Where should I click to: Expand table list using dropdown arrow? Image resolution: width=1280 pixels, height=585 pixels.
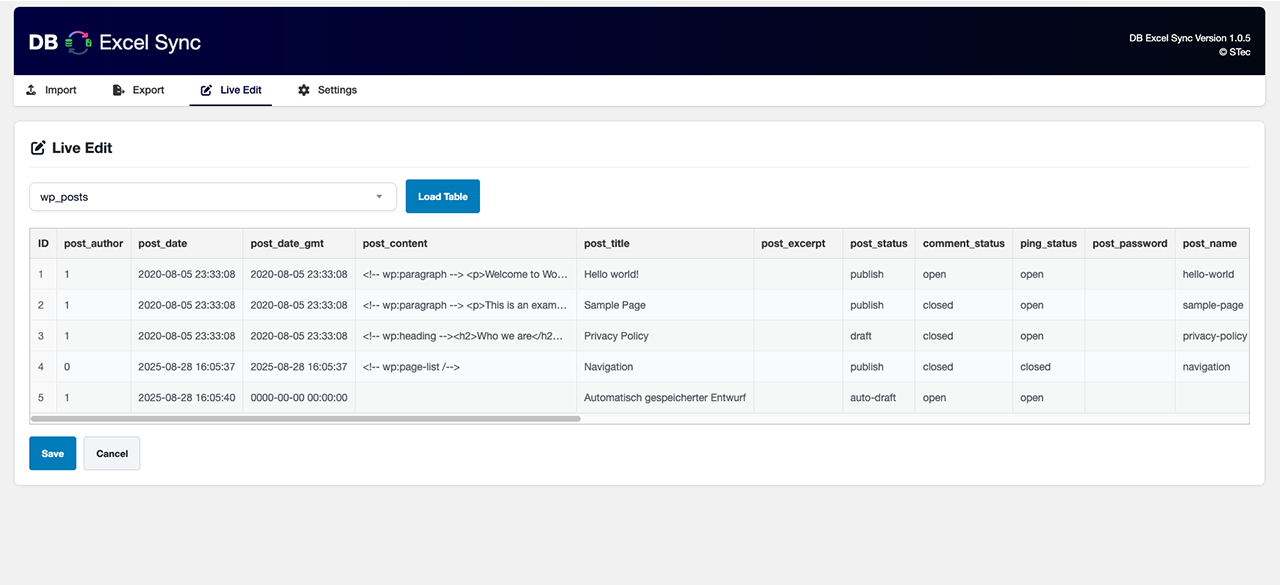379,197
